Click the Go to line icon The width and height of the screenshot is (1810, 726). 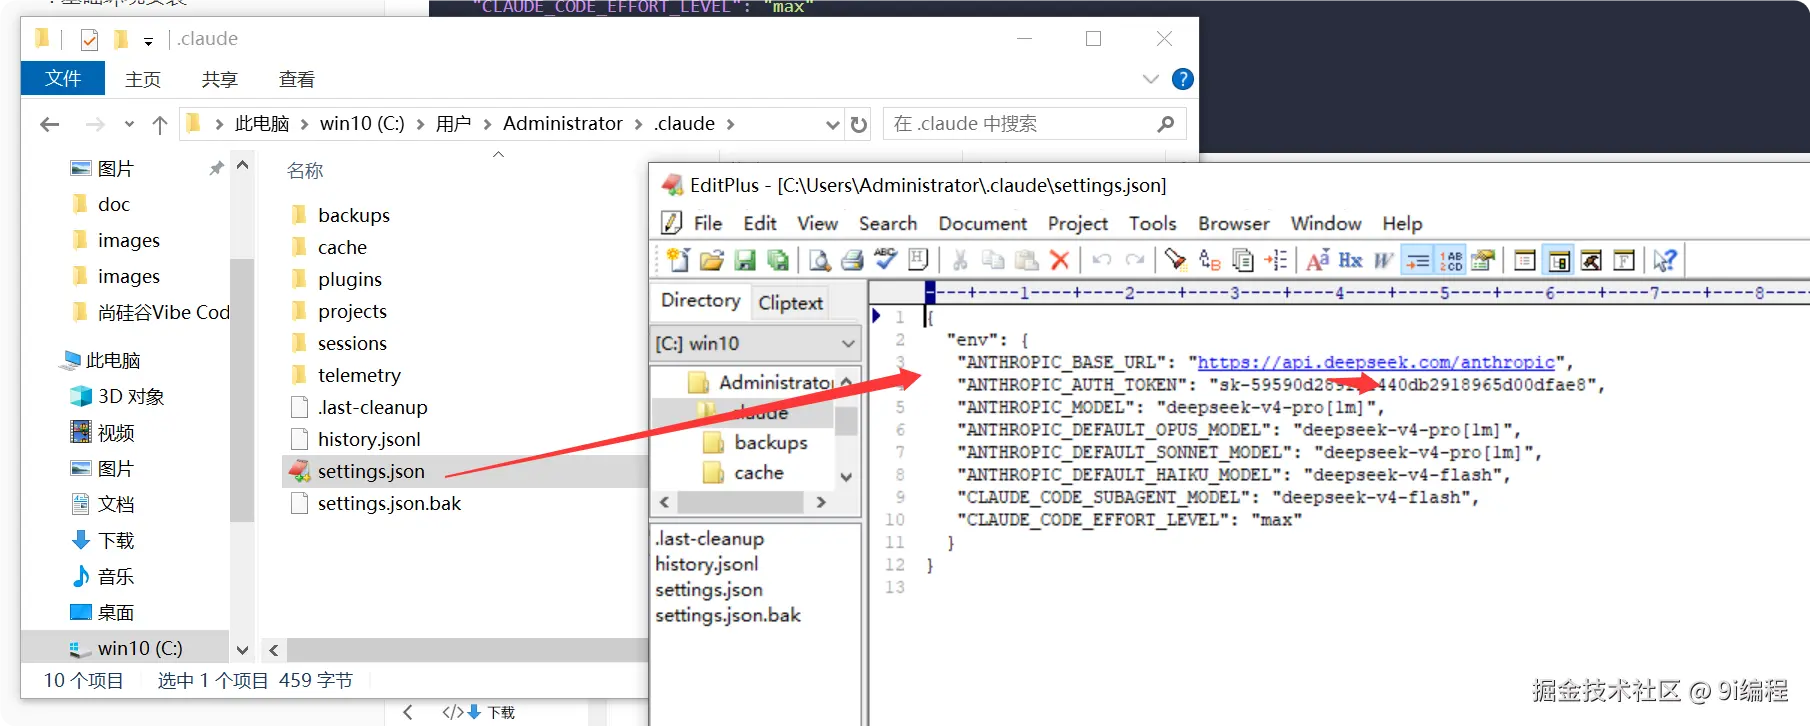pyautogui.click(x=1276, y=260)
